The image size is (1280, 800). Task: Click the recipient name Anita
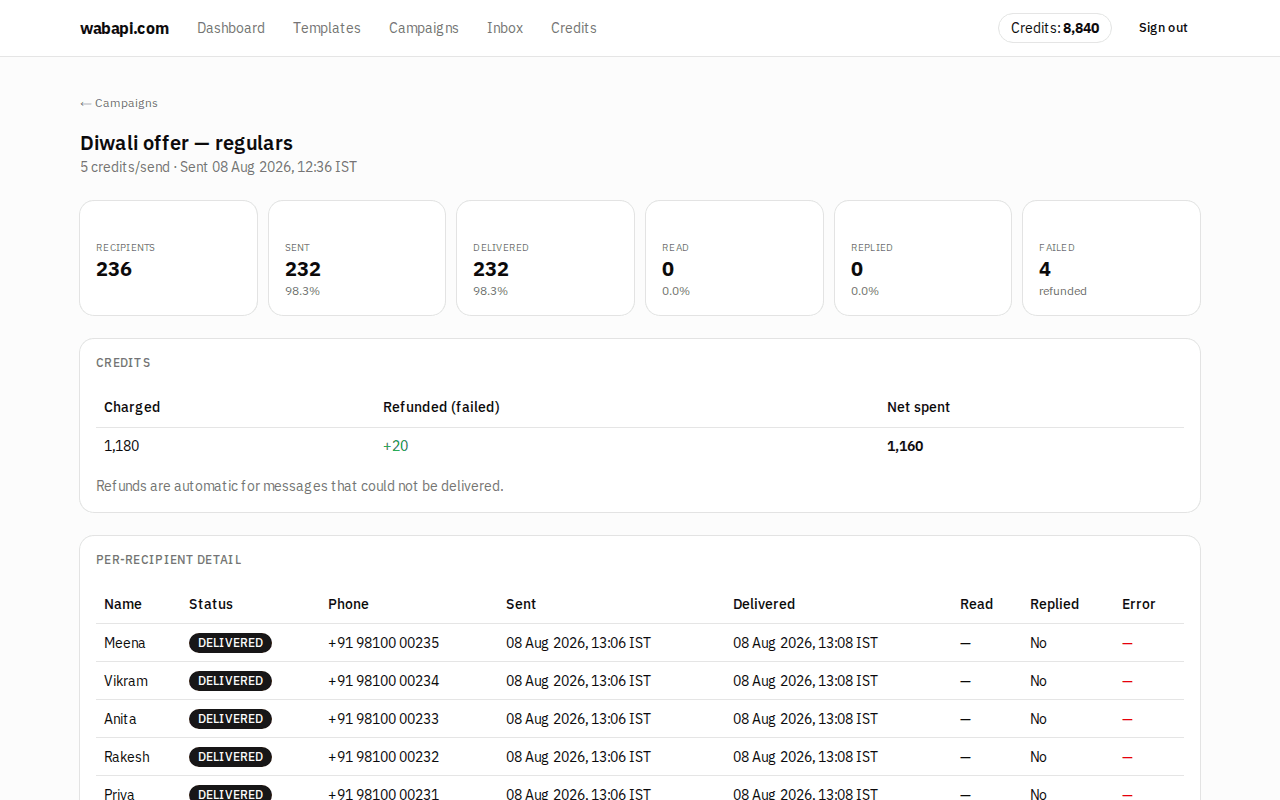(120, 719)
